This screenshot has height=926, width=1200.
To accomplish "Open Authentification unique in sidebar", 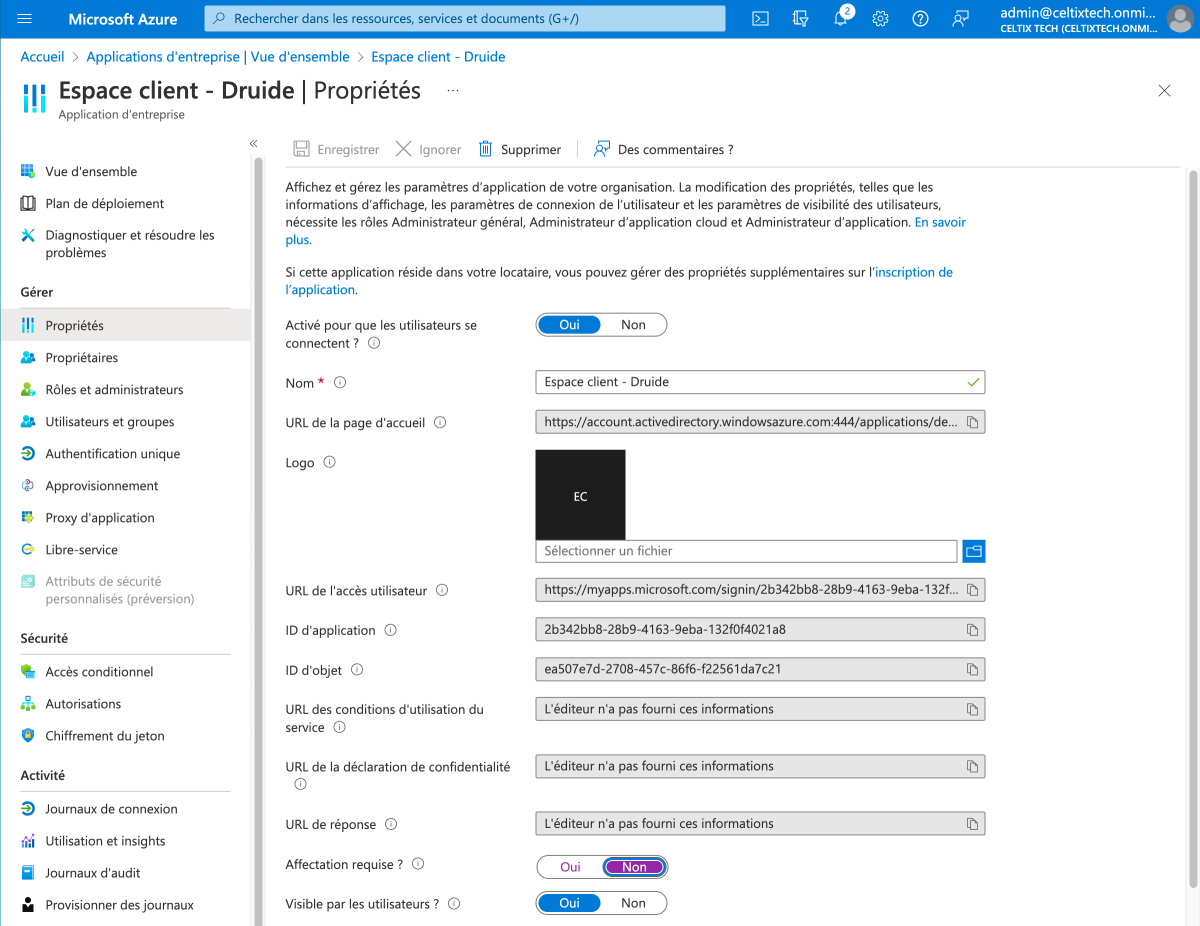I will click(x=112, y=454).
